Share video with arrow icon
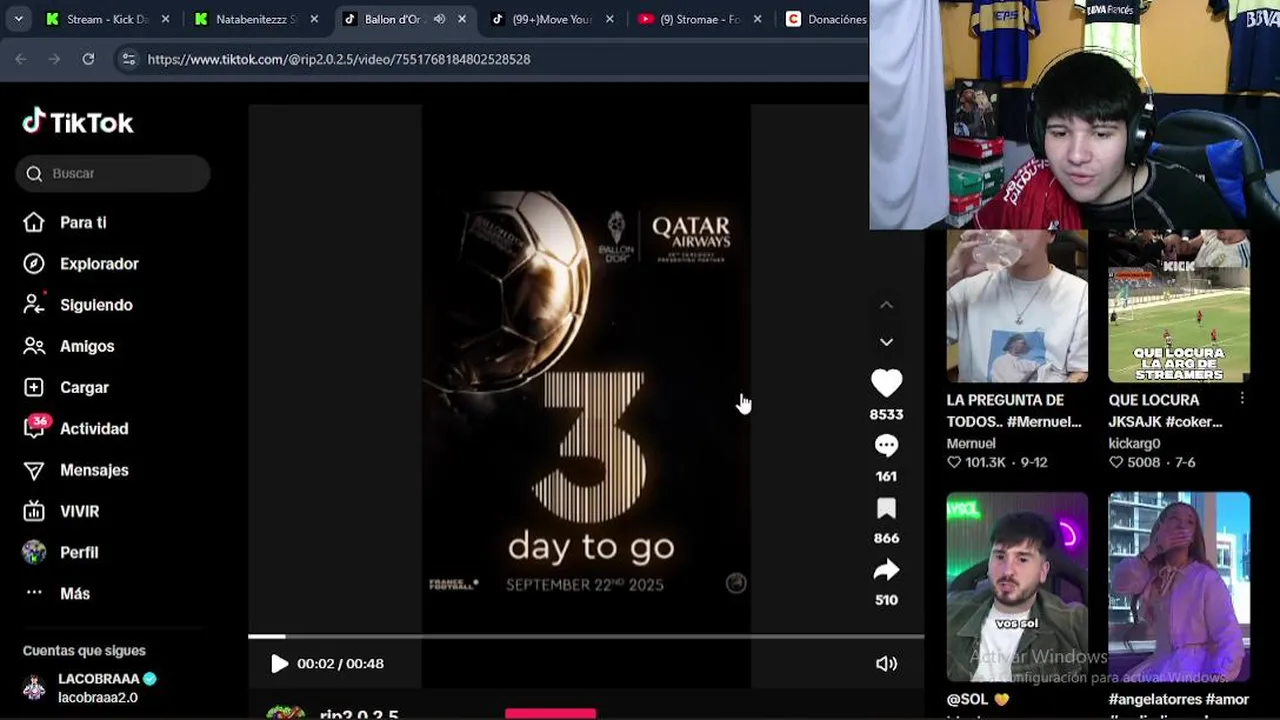Viewport: 1280px width, 720px height. click(x=886, y=570)
